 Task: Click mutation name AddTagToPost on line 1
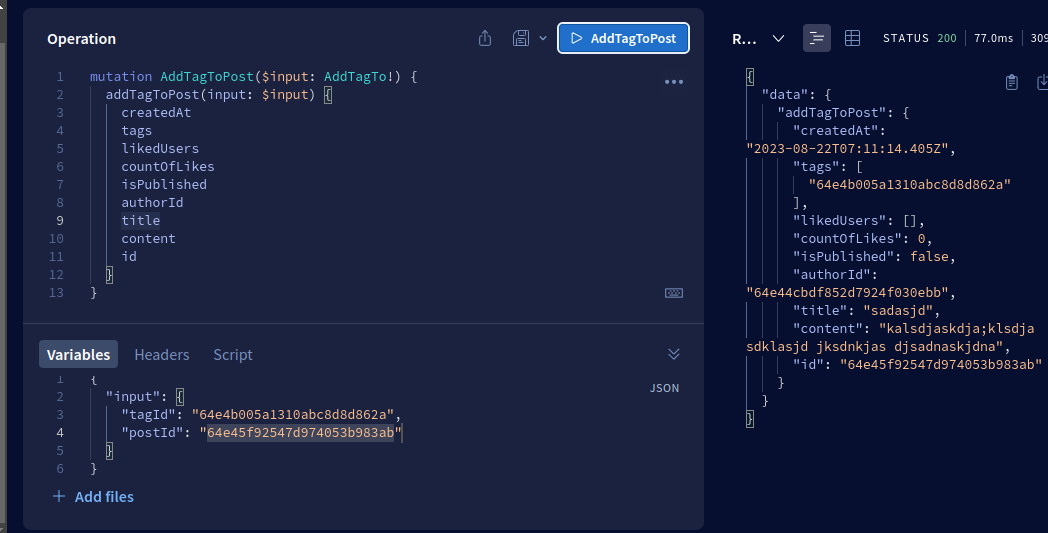pyautogui.click(x=207, y=76)
